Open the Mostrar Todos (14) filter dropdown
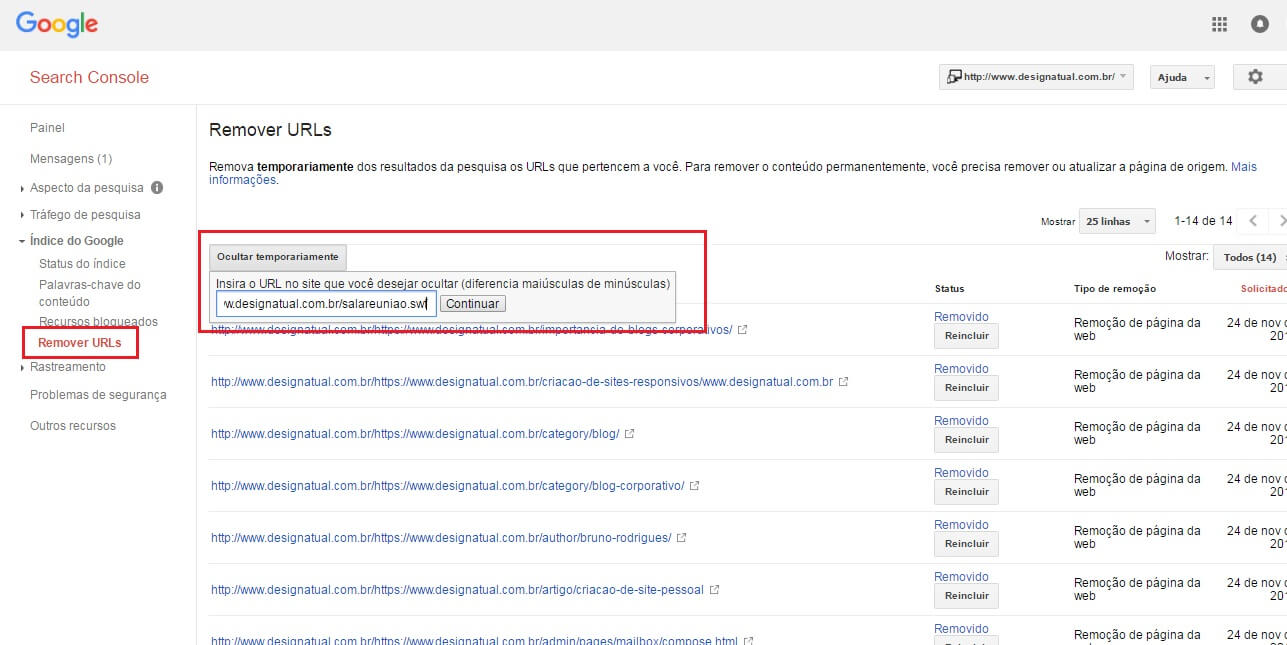The width and height of the screenshot is (1287, 645). tap(1249, 257)
